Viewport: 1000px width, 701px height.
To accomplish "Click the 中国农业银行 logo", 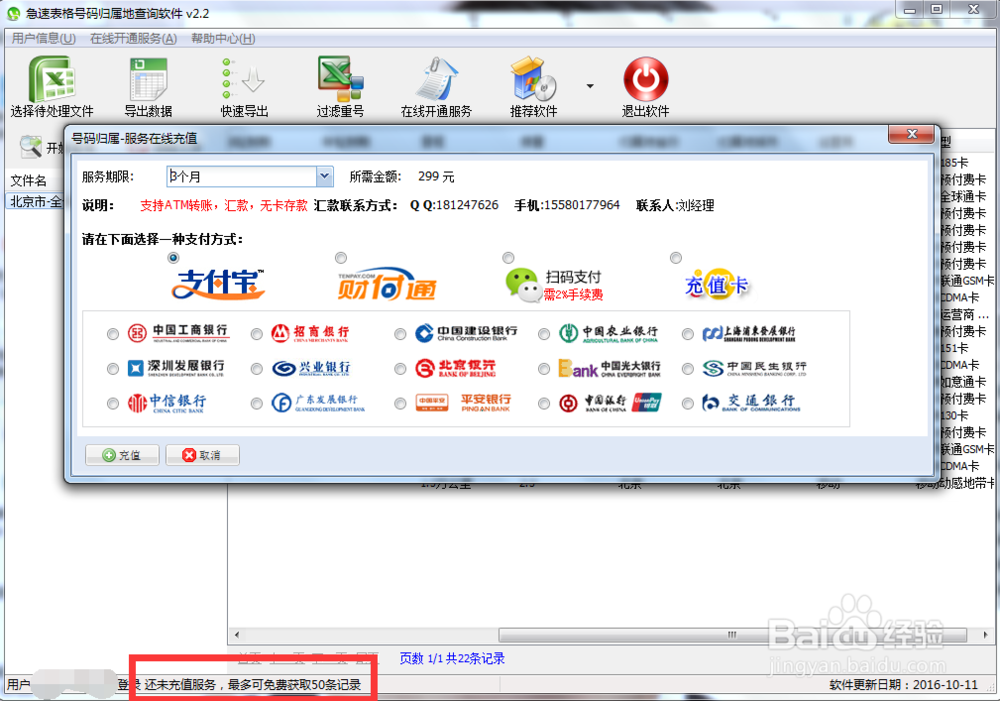I will click(608, 333).
